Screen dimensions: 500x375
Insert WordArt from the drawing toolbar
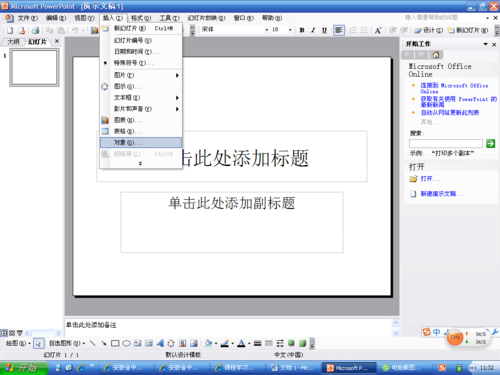[x=160, y=343]
